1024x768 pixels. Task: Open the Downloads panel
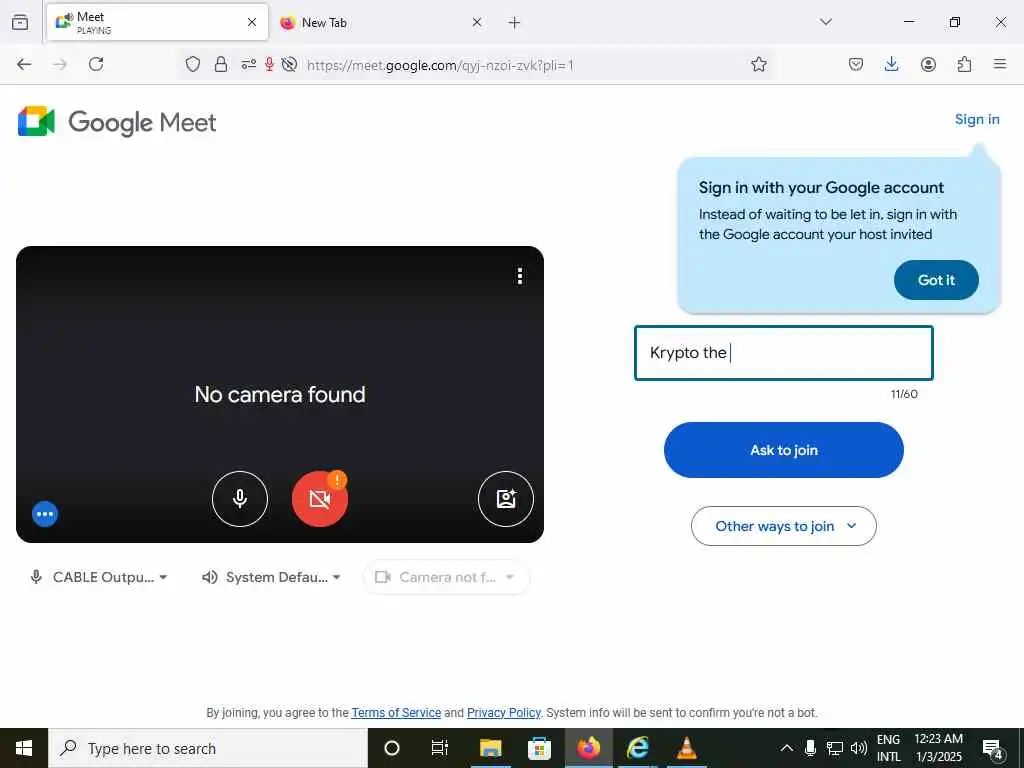pyautogui.click(x=891, y=64)
